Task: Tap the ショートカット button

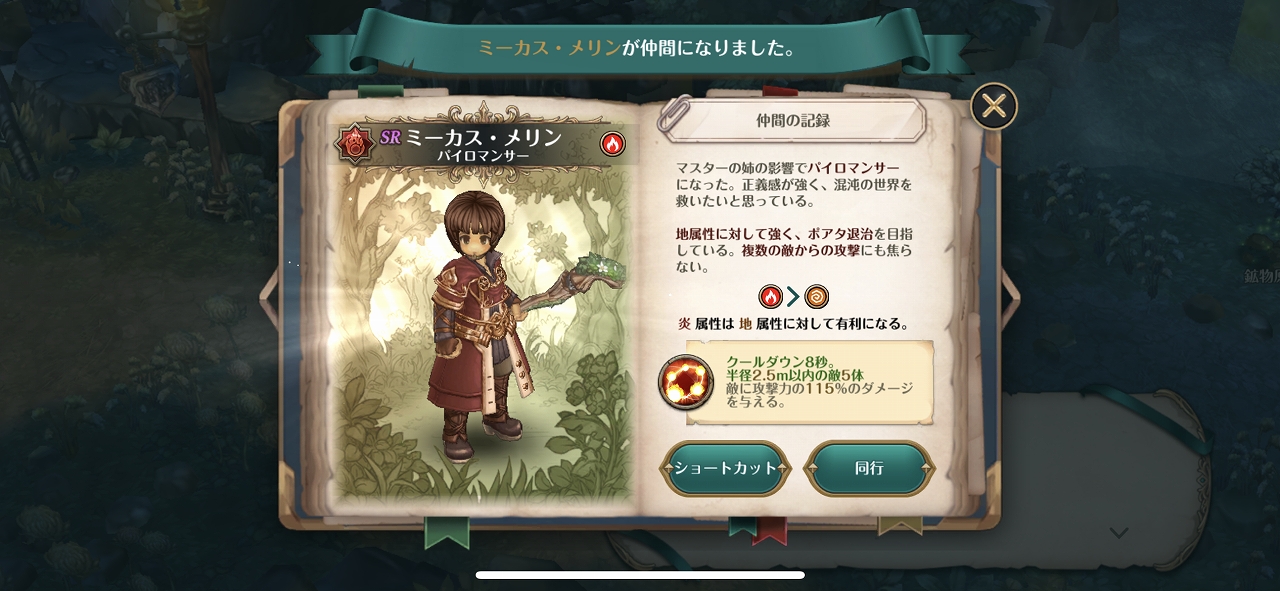Action: [x=725, y=468]
